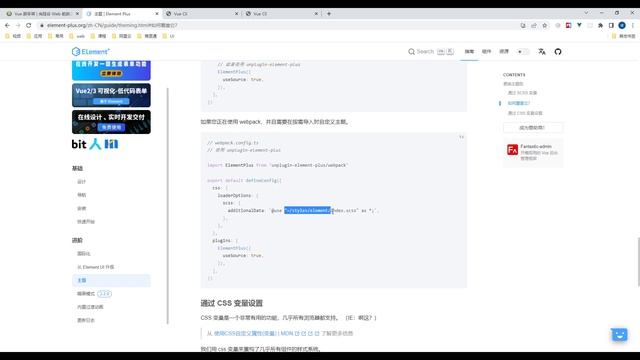Switch to the fourth tab Vue CLI
The height and width of the screenshot is (360, 640).
point(282,13)
